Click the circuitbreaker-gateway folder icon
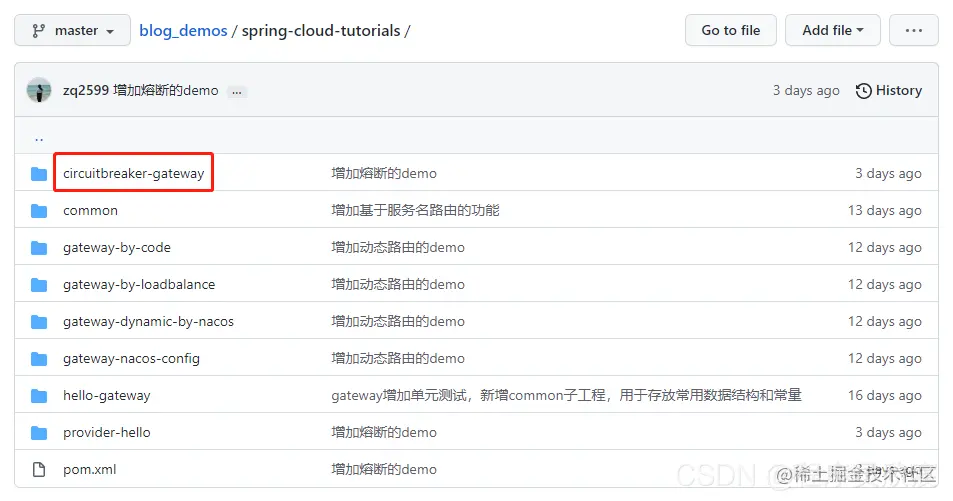 click(x=39, y=174)
